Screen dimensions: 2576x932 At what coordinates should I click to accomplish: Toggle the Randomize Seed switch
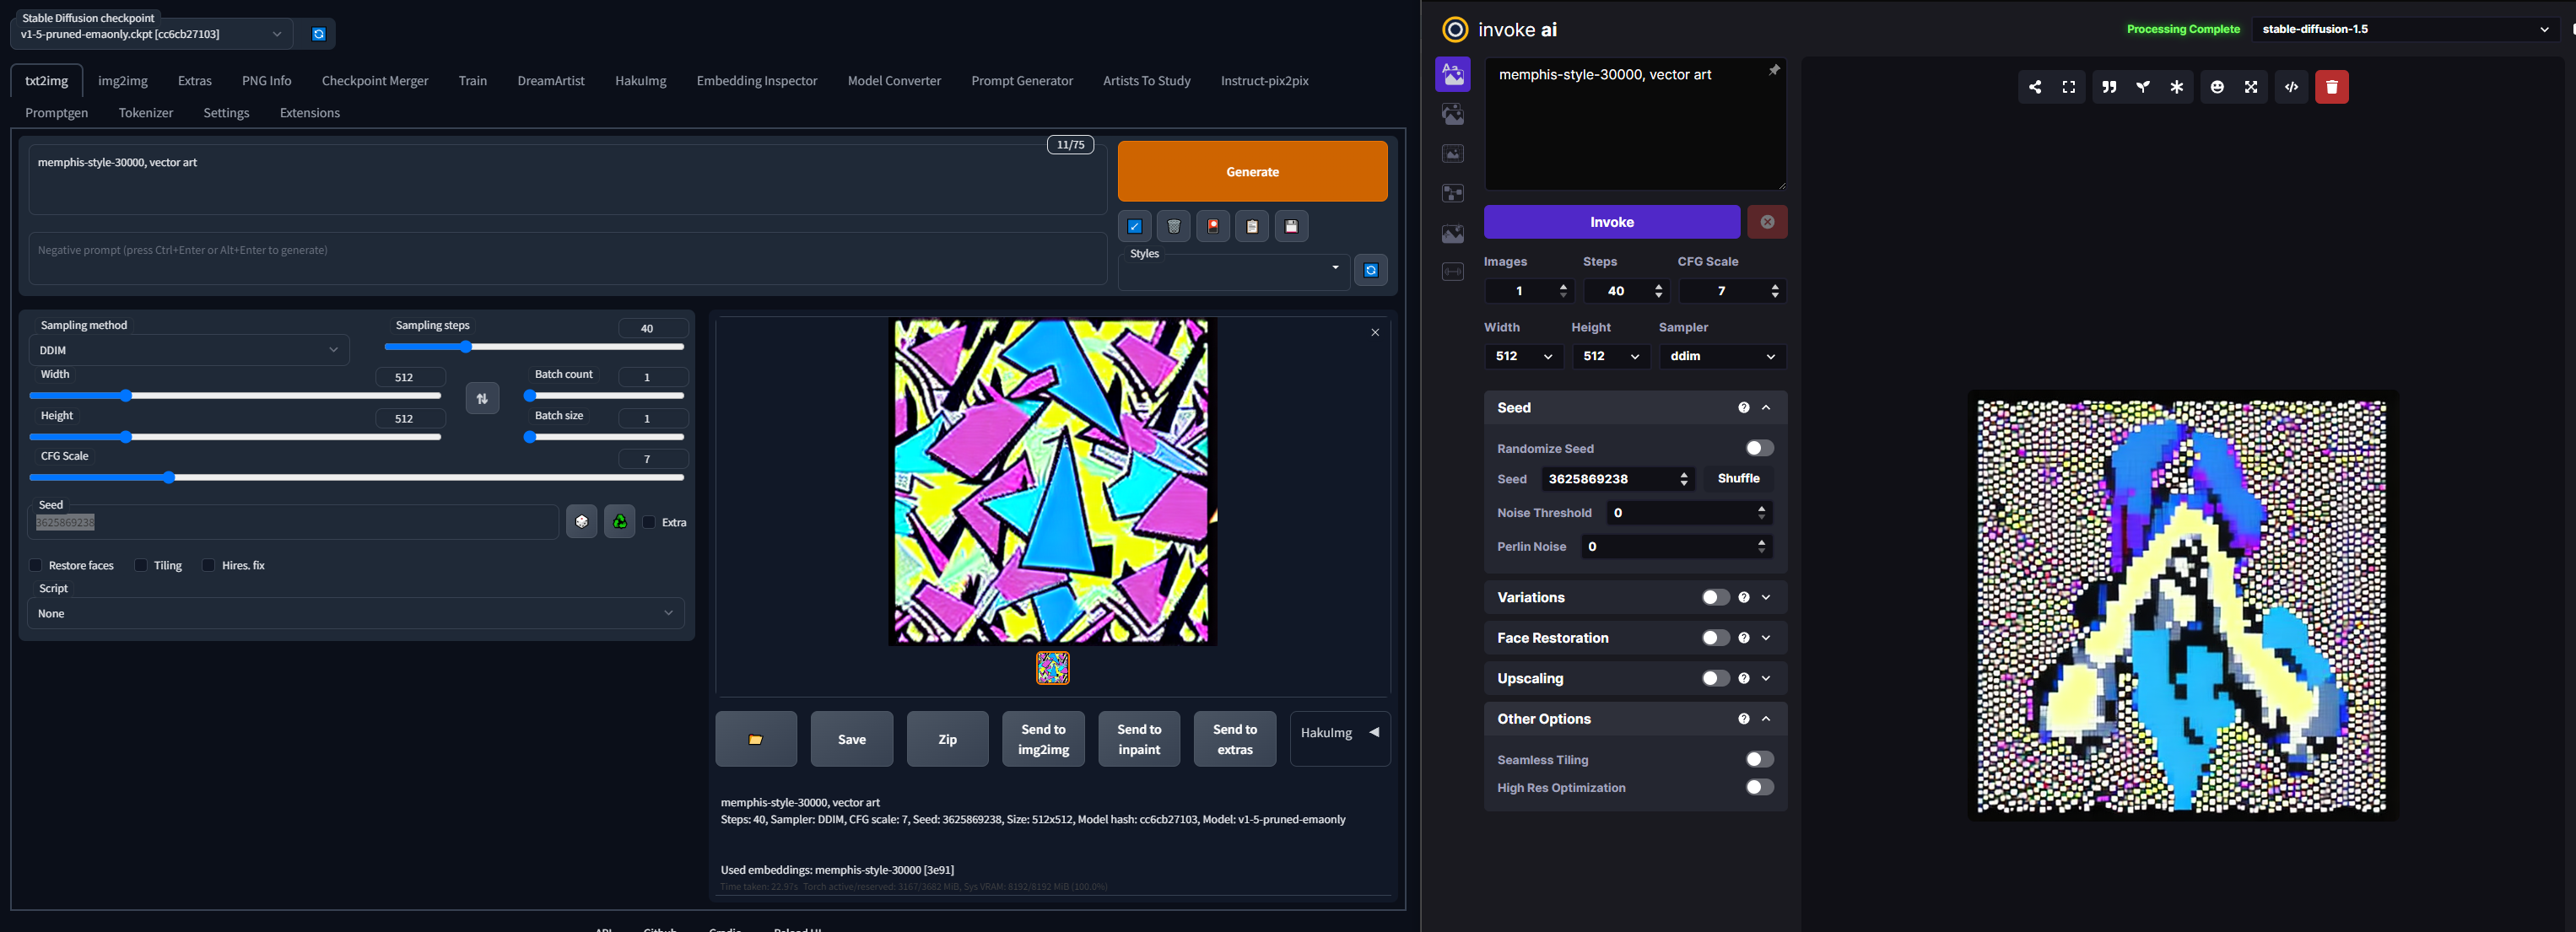coord(1759,448)
